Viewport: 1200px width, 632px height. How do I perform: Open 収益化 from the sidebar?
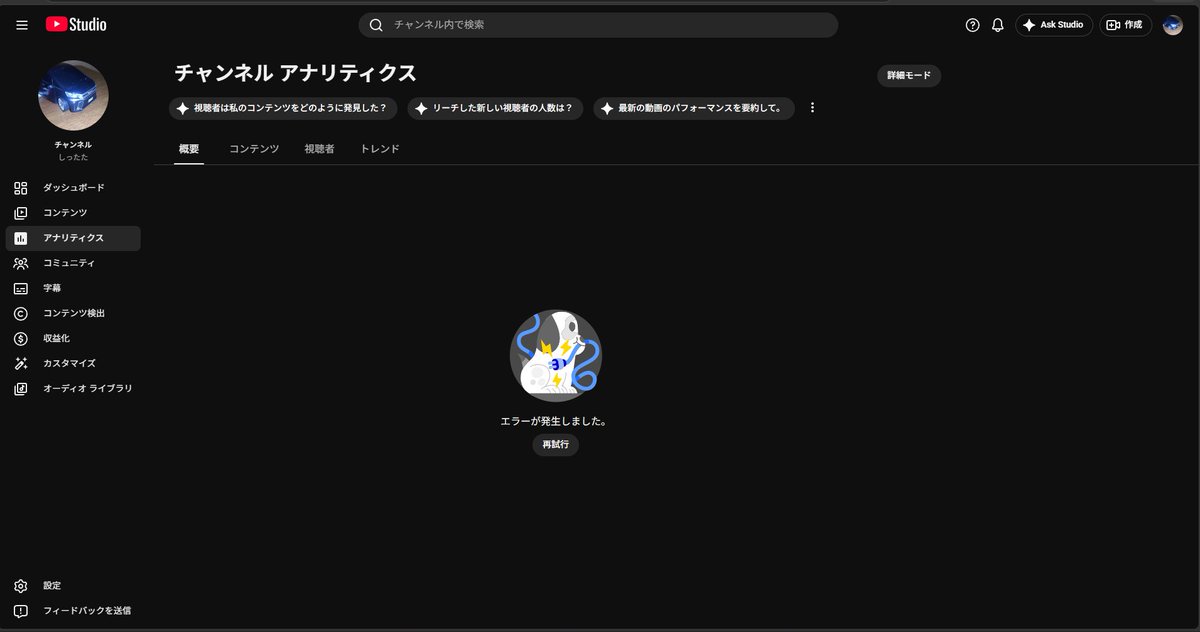73,338
